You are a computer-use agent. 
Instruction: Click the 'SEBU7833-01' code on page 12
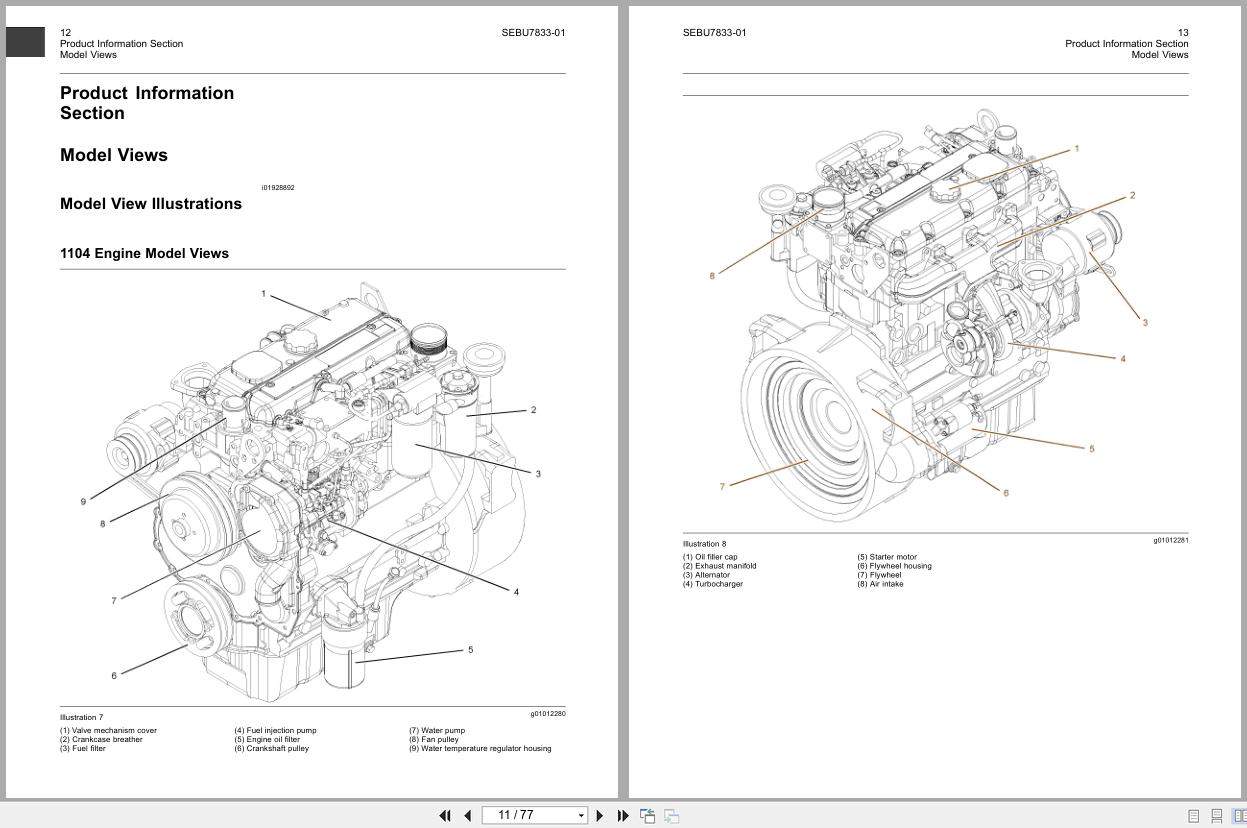tap(533, 32)
